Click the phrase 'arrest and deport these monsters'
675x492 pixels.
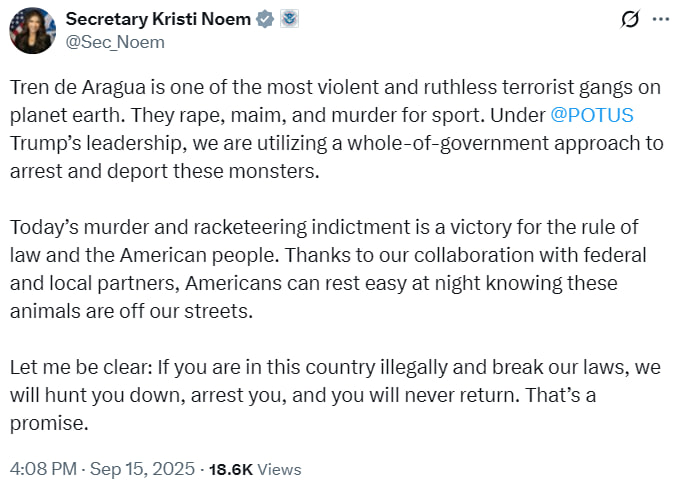click(x=164, y=171)
